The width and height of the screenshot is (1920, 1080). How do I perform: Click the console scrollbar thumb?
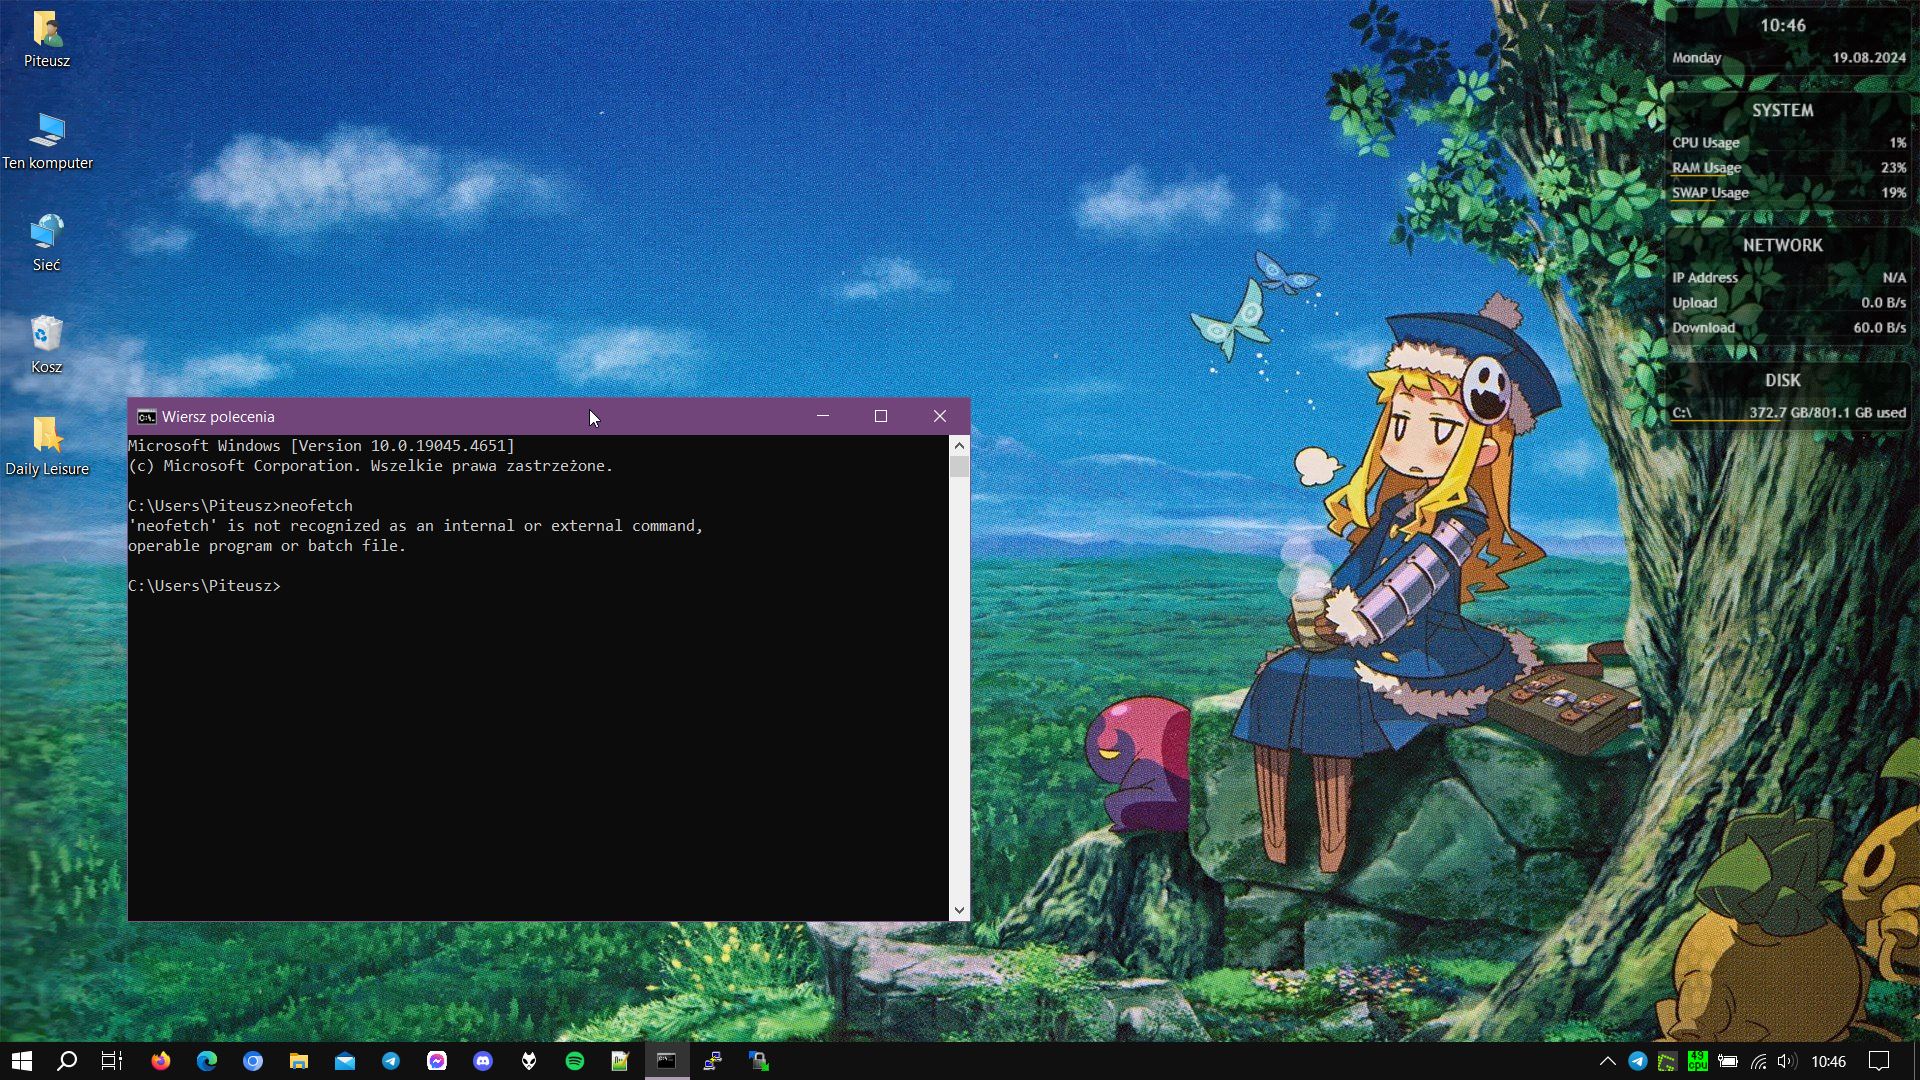click(959, 467)
